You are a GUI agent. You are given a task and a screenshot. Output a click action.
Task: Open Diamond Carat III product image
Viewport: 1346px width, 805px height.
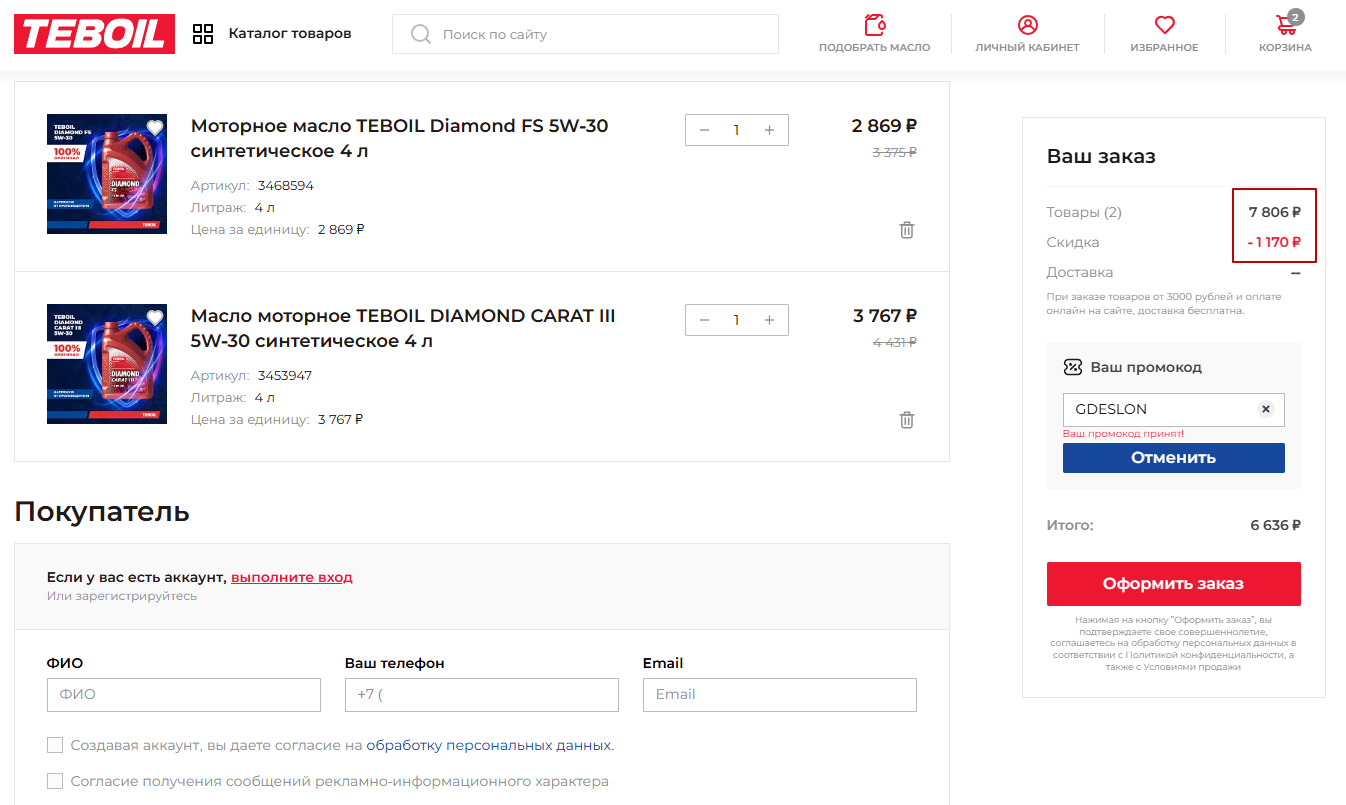click(x=107, y=364)
